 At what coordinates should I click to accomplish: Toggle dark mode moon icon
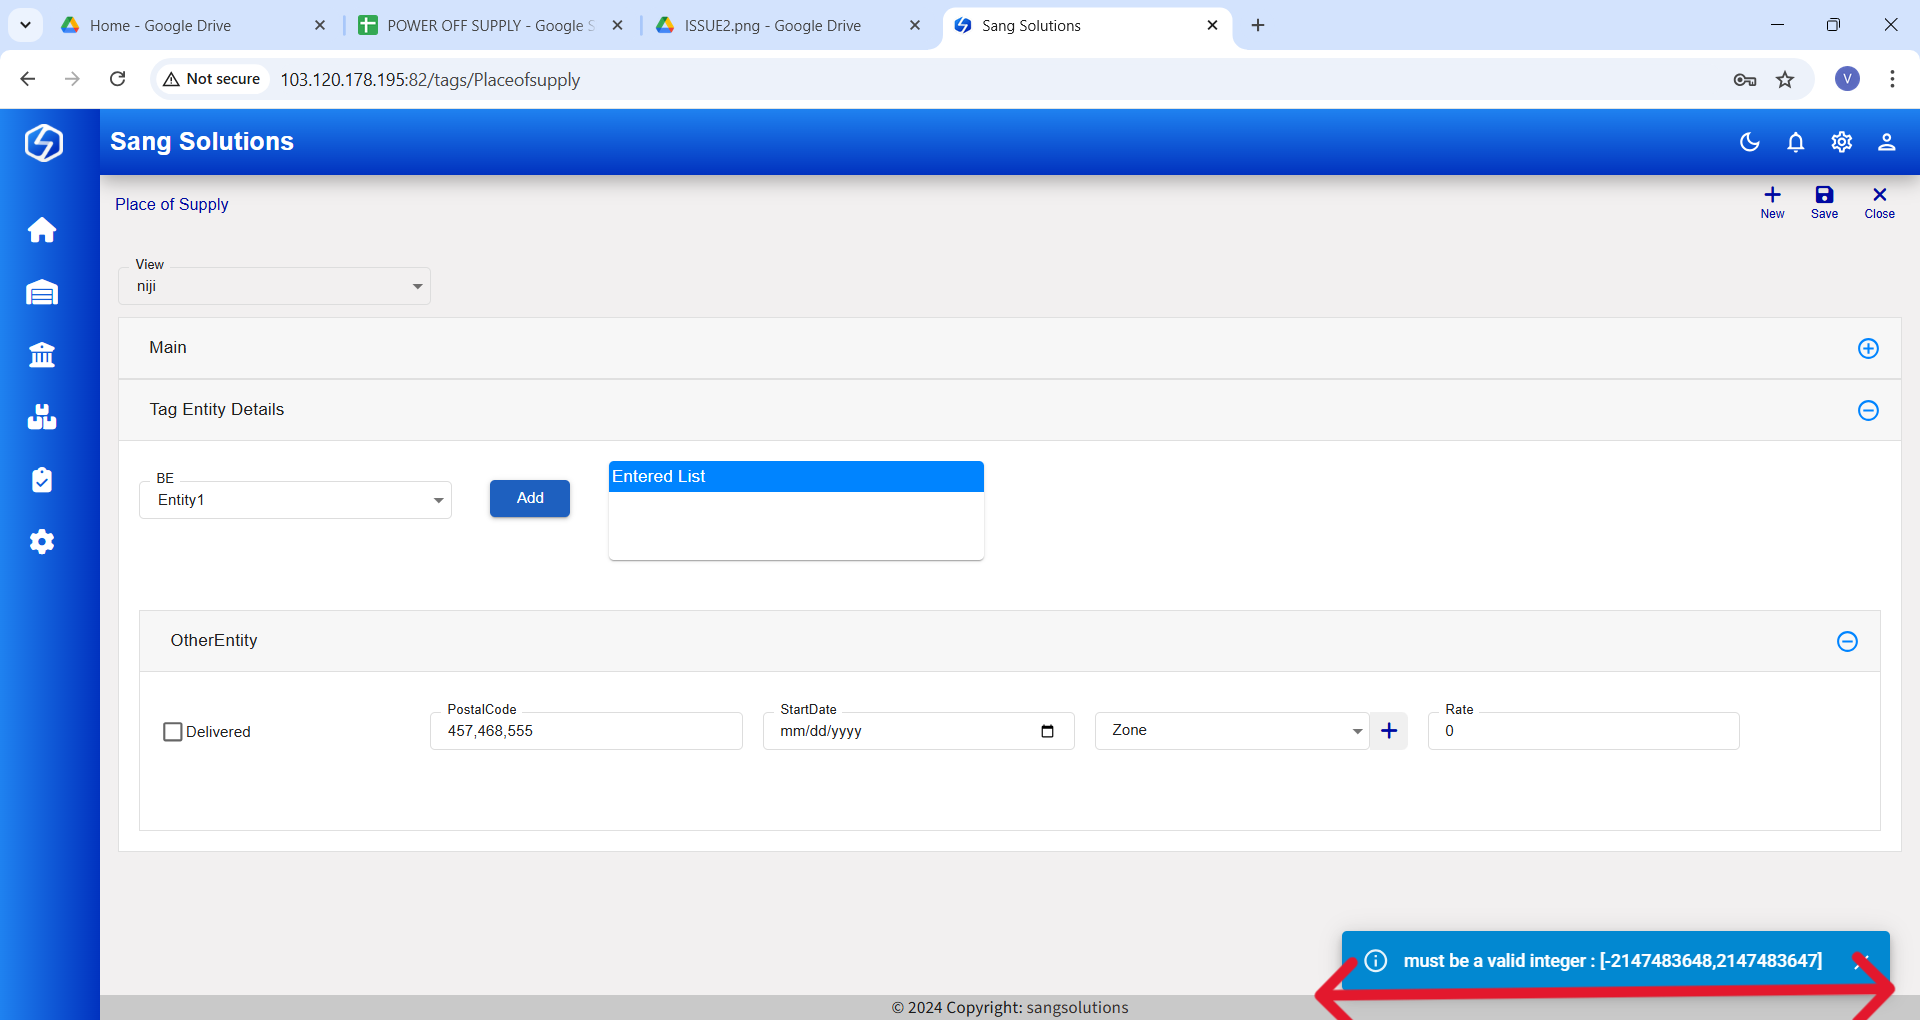(x=1749, y=142)
